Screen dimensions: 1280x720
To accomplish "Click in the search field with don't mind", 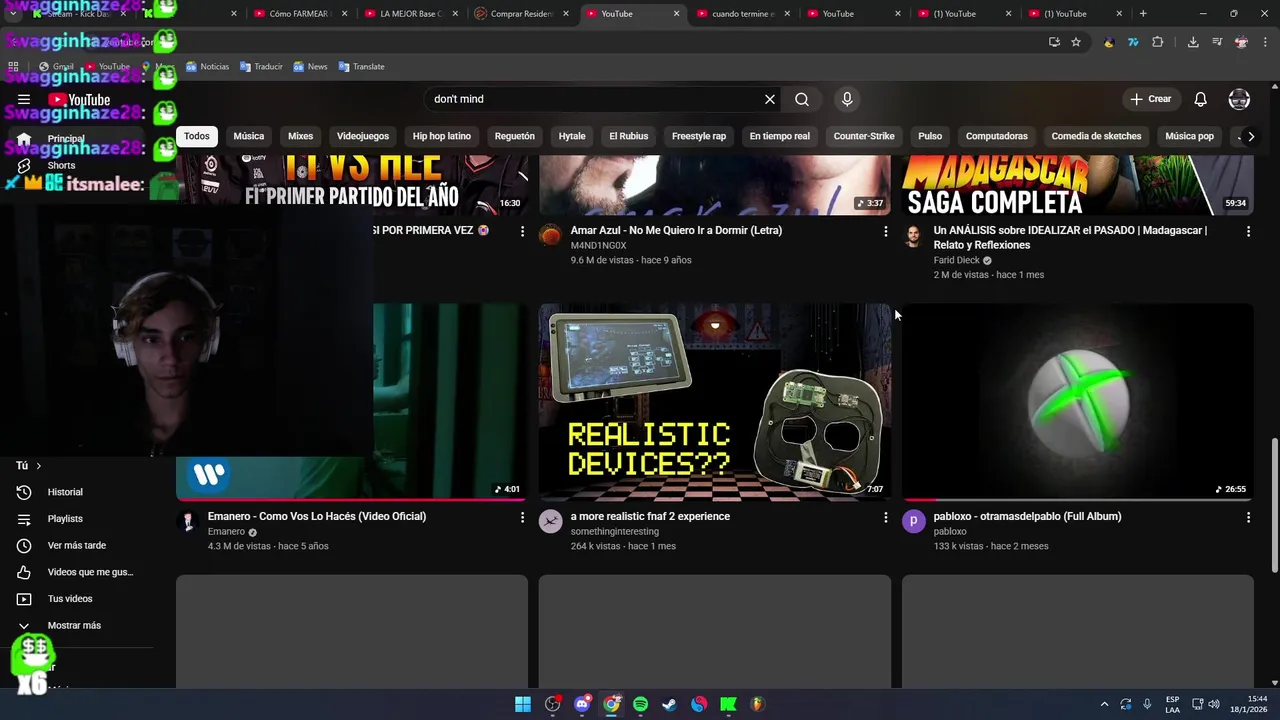I will click(x=594, y=99).
